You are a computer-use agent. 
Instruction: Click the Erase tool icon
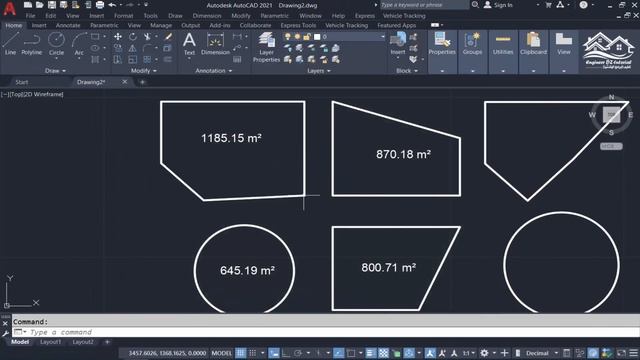tap(168, 37)
